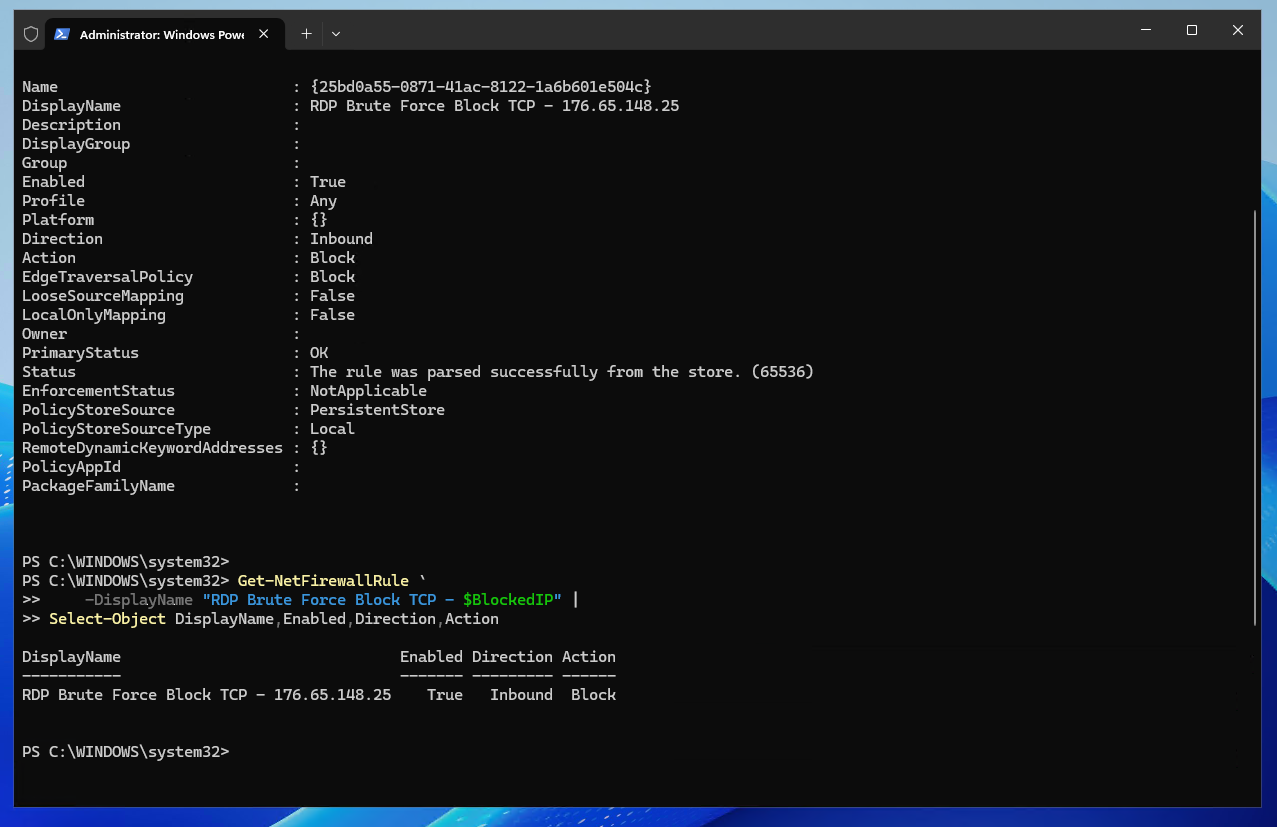Click the Action property value Block in list
Screen dimensions: 1277x827
point(332,258)
